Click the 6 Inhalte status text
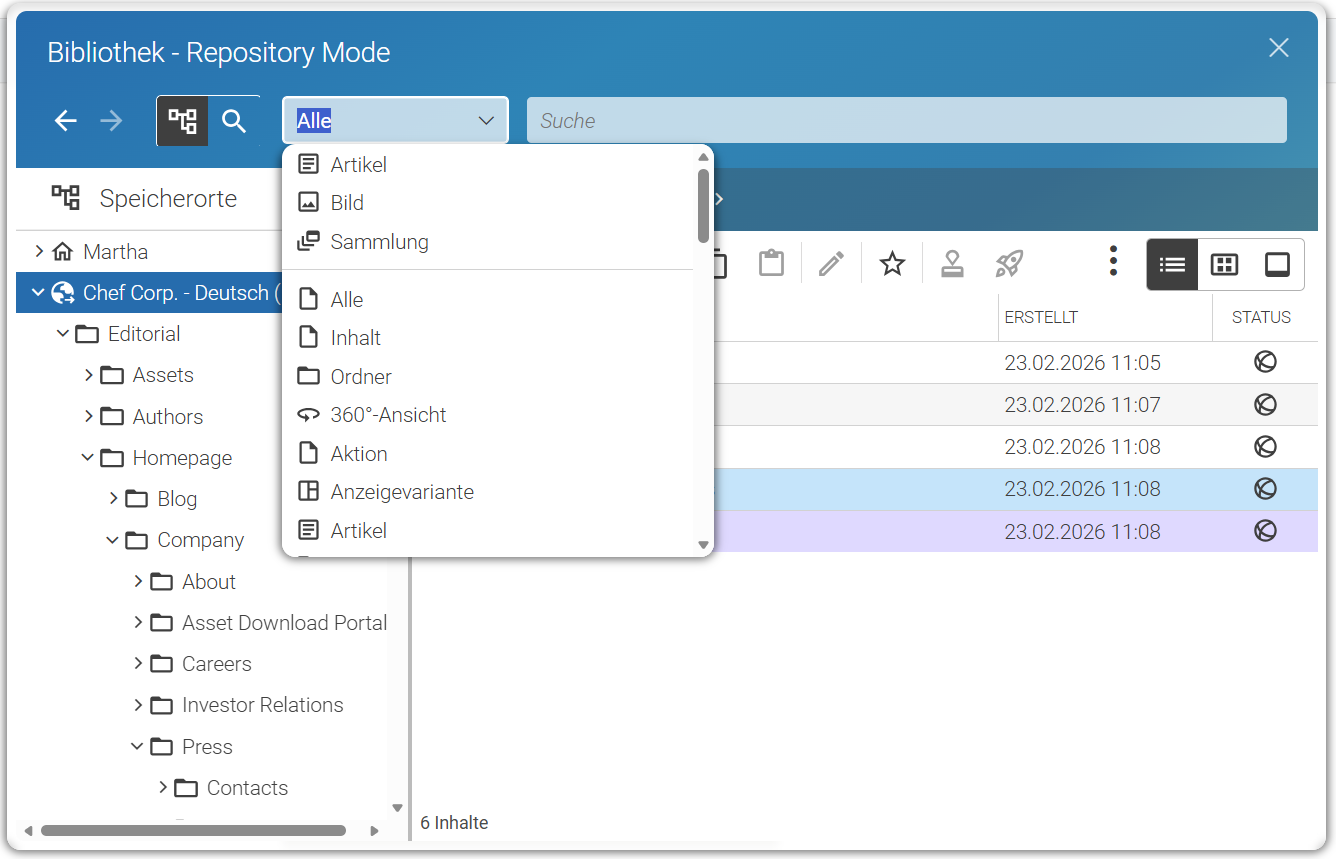The image size is (1336, 859). coord(454,823)
